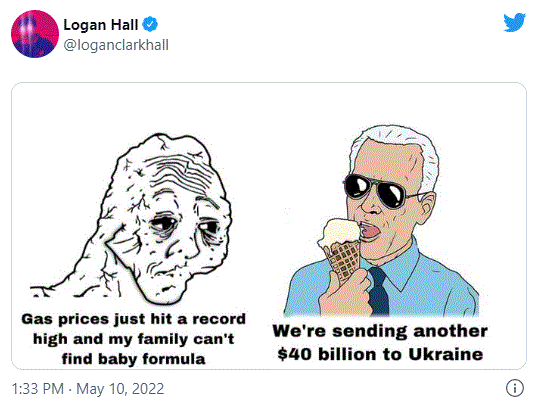Image resolution: width=539 pixels, height=406 pixels.
Task: Click the 'We're sending another' caption line
Action: coord(380,331)
